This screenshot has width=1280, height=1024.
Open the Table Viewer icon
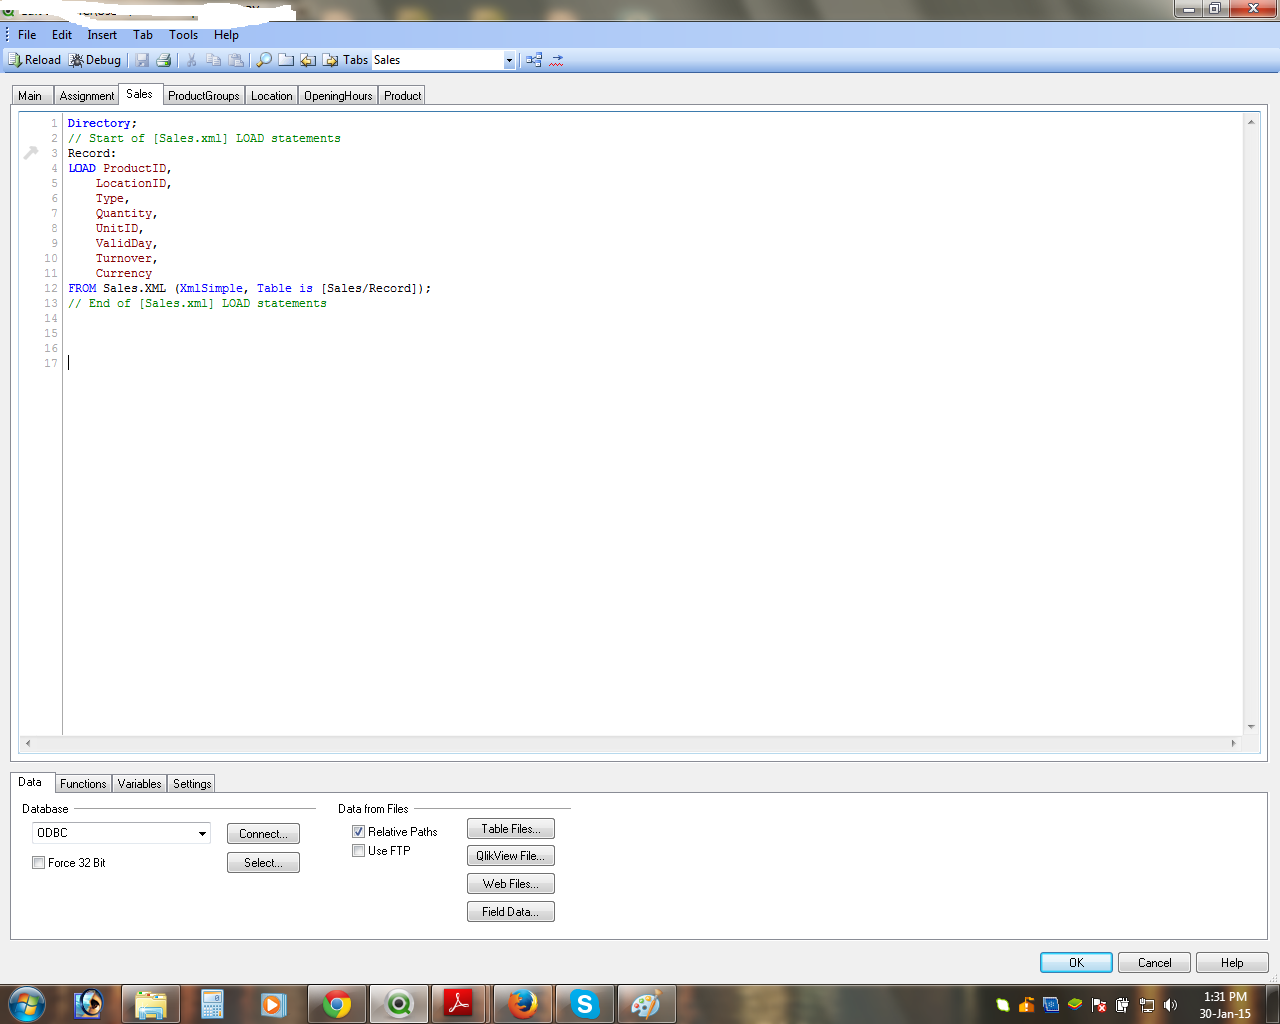[534, 60]
